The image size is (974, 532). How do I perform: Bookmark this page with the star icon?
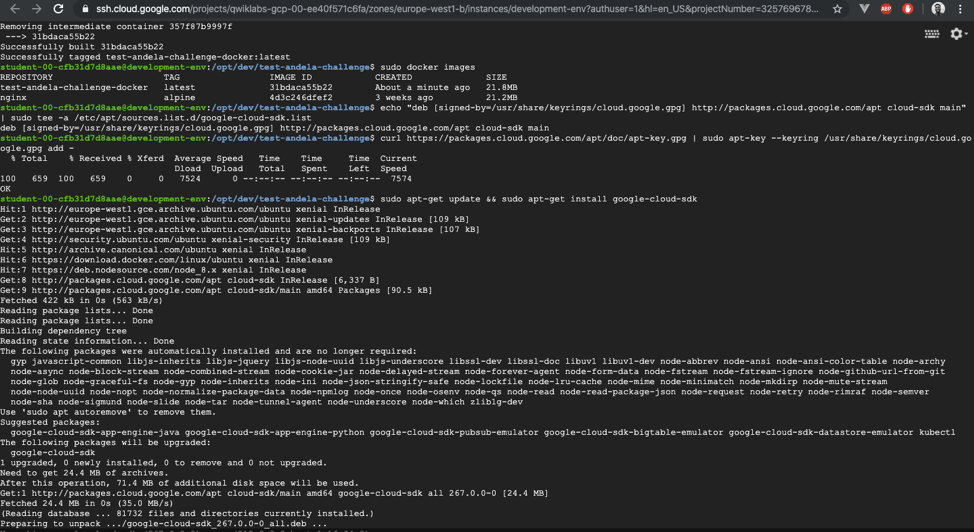pyautogui.click(x=837, y=9)
